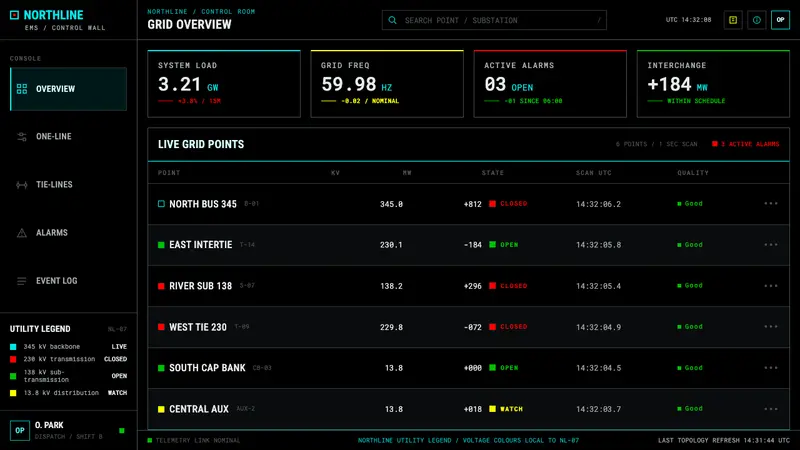Toggle the red square marker for River Sub 138
The width and height of the screenshot is (800, 450).
161,286
